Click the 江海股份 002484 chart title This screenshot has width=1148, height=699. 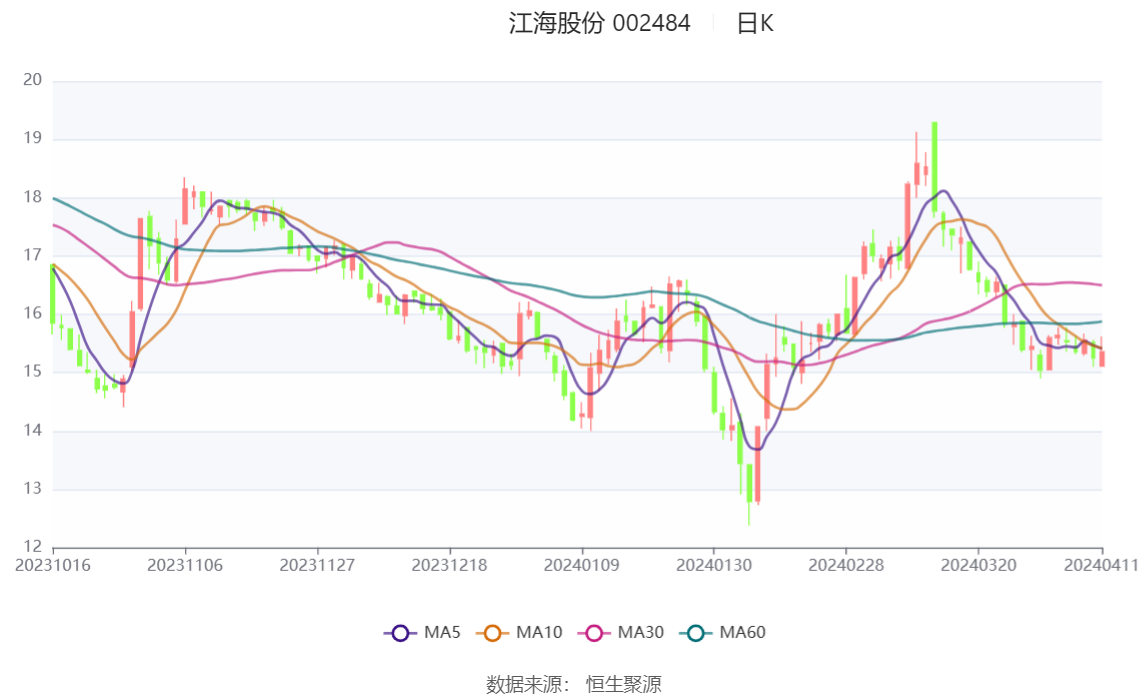(600, 24)
